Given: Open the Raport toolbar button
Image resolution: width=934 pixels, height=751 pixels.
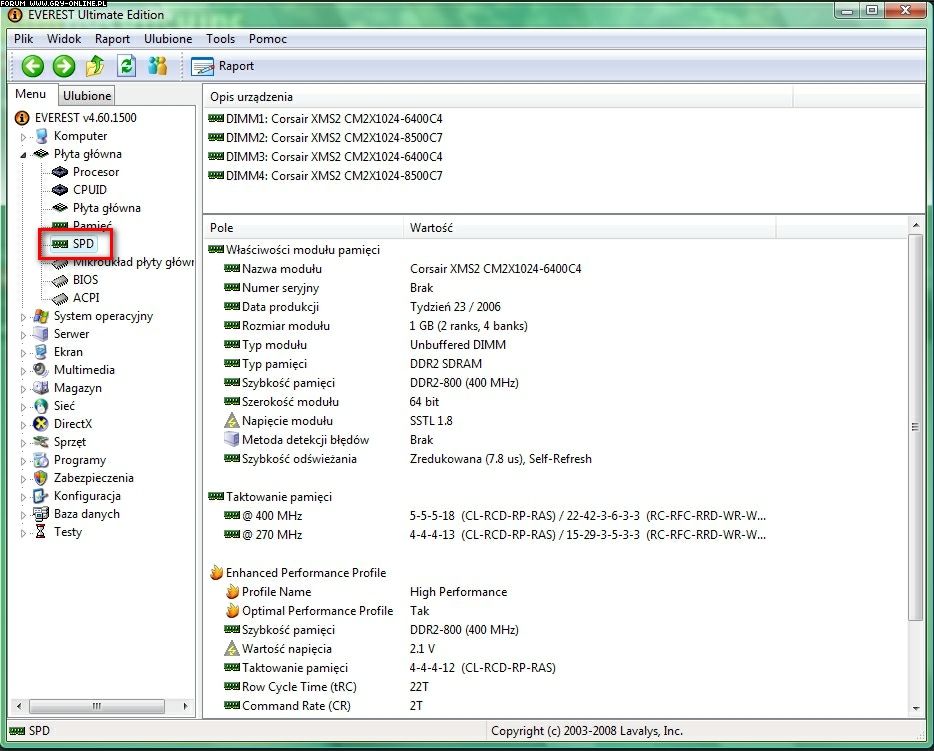Looking at the screenshot, I should [223, 66].
